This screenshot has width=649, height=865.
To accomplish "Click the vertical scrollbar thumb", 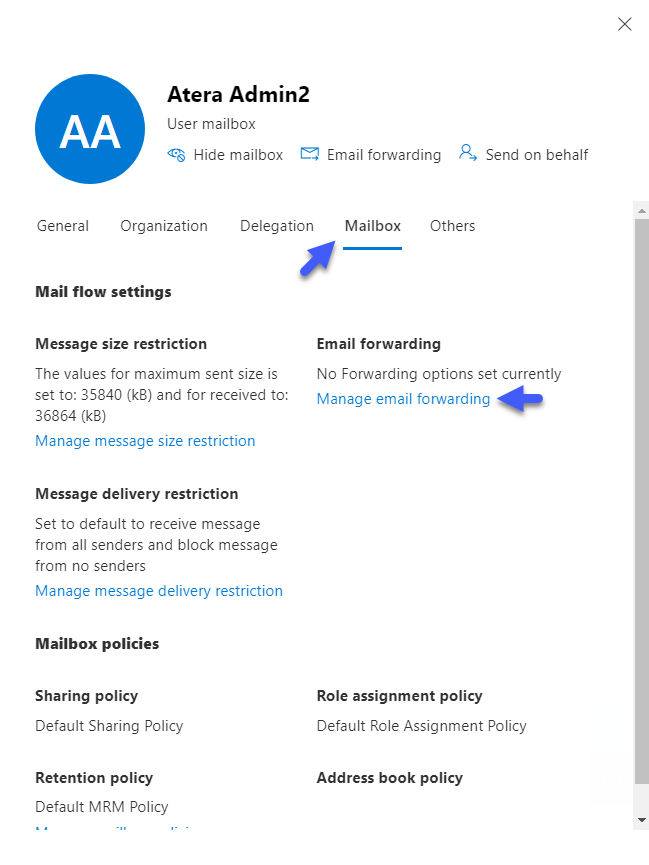I will [641, 501].
